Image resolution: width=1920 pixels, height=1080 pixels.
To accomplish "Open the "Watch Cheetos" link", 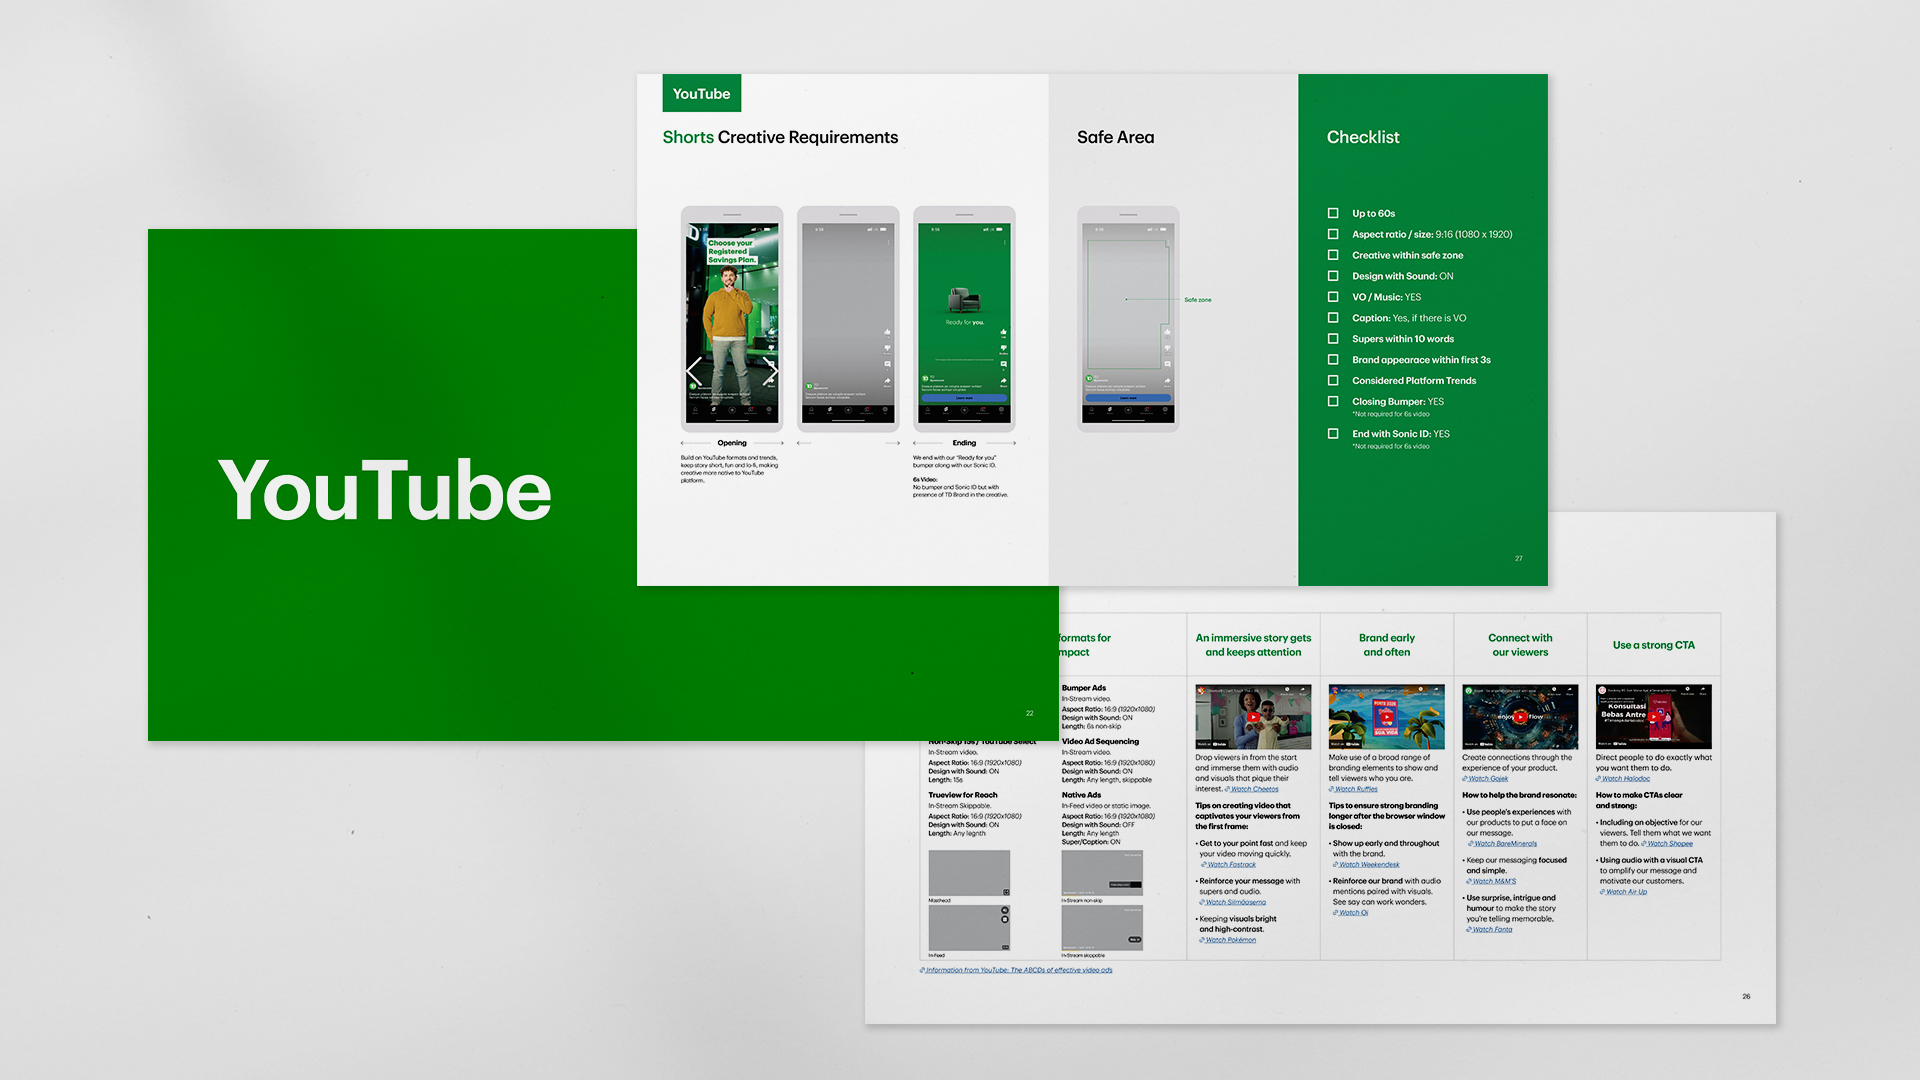I will click(x=1254, y=789).
